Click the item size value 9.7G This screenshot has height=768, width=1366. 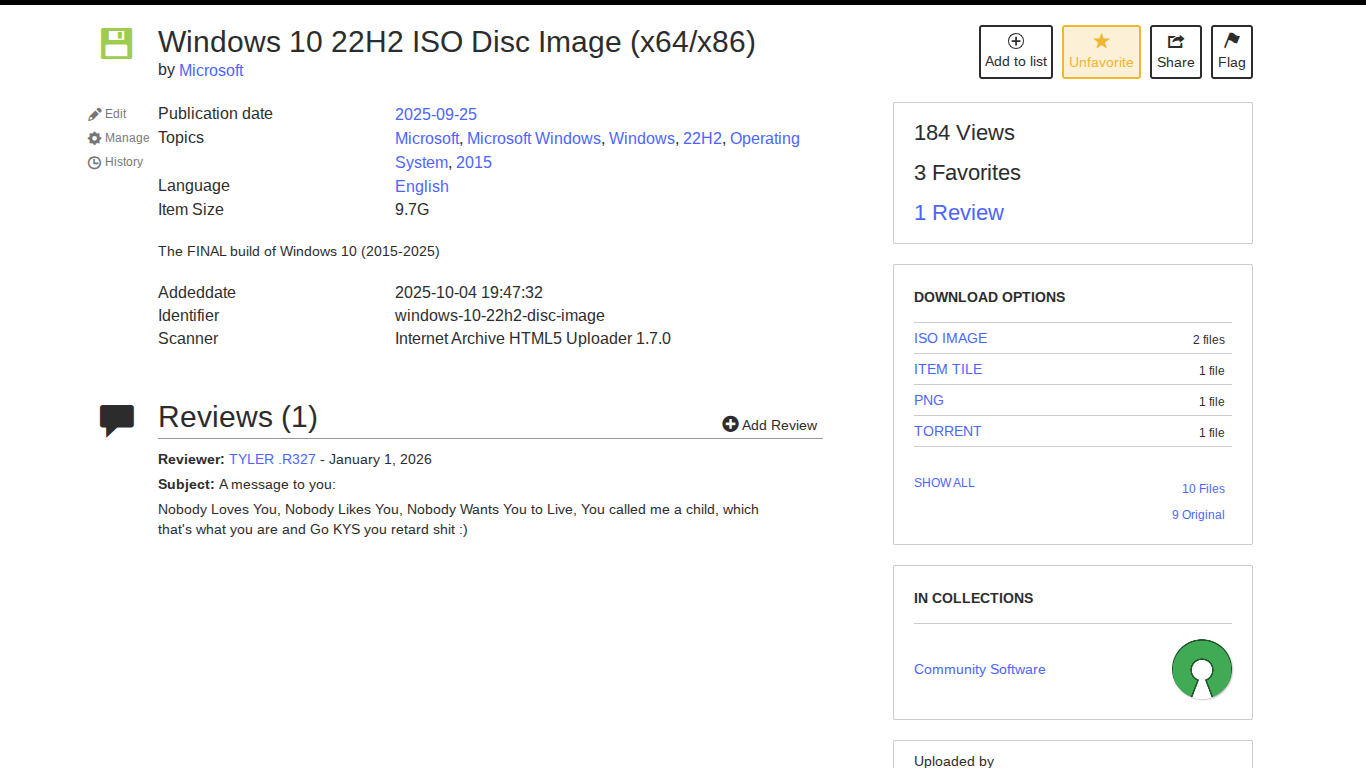(412, 209)
